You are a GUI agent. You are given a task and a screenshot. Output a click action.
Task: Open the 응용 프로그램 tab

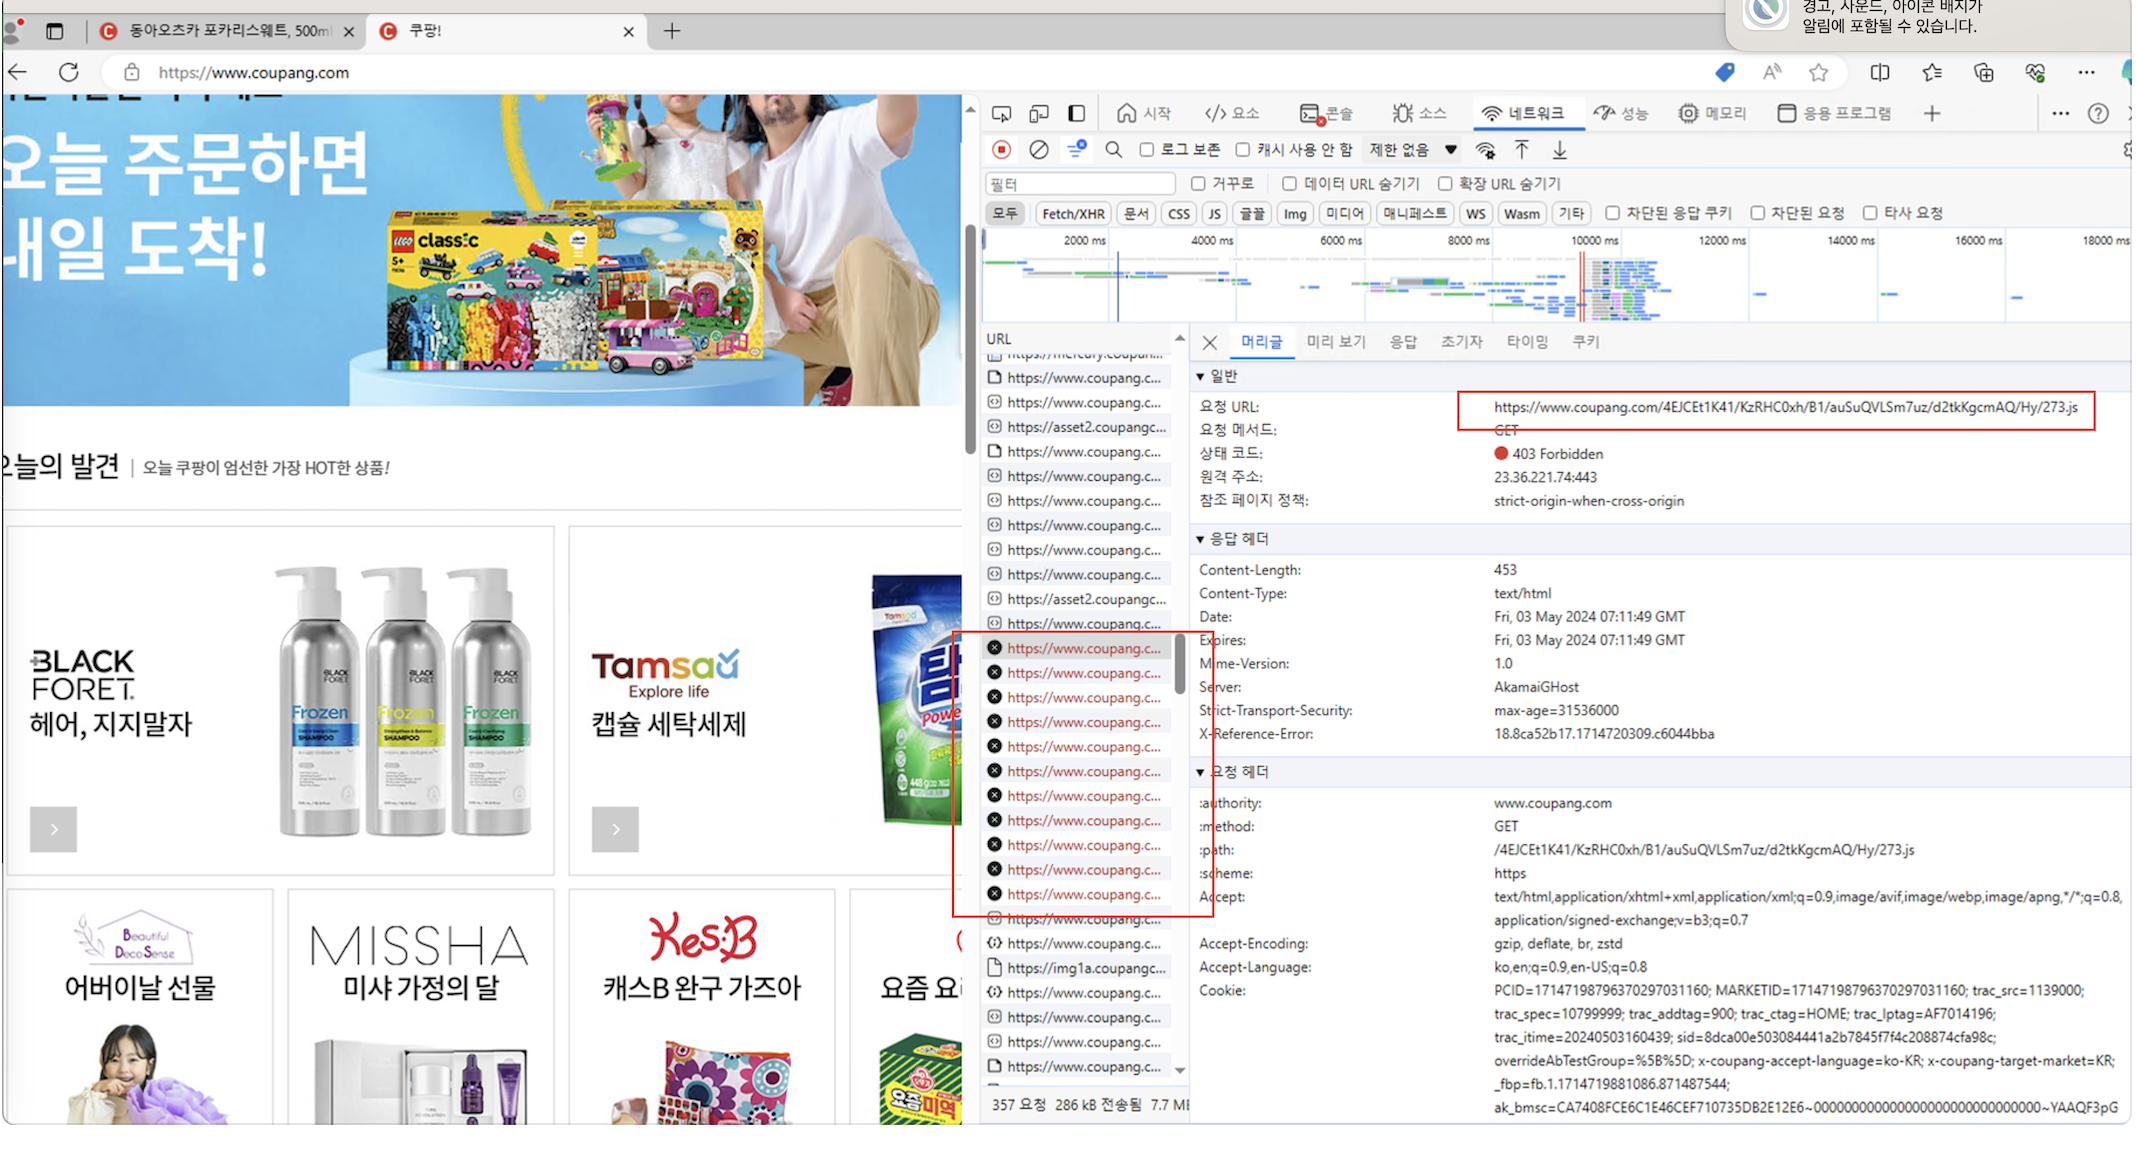coord(1834,114)
